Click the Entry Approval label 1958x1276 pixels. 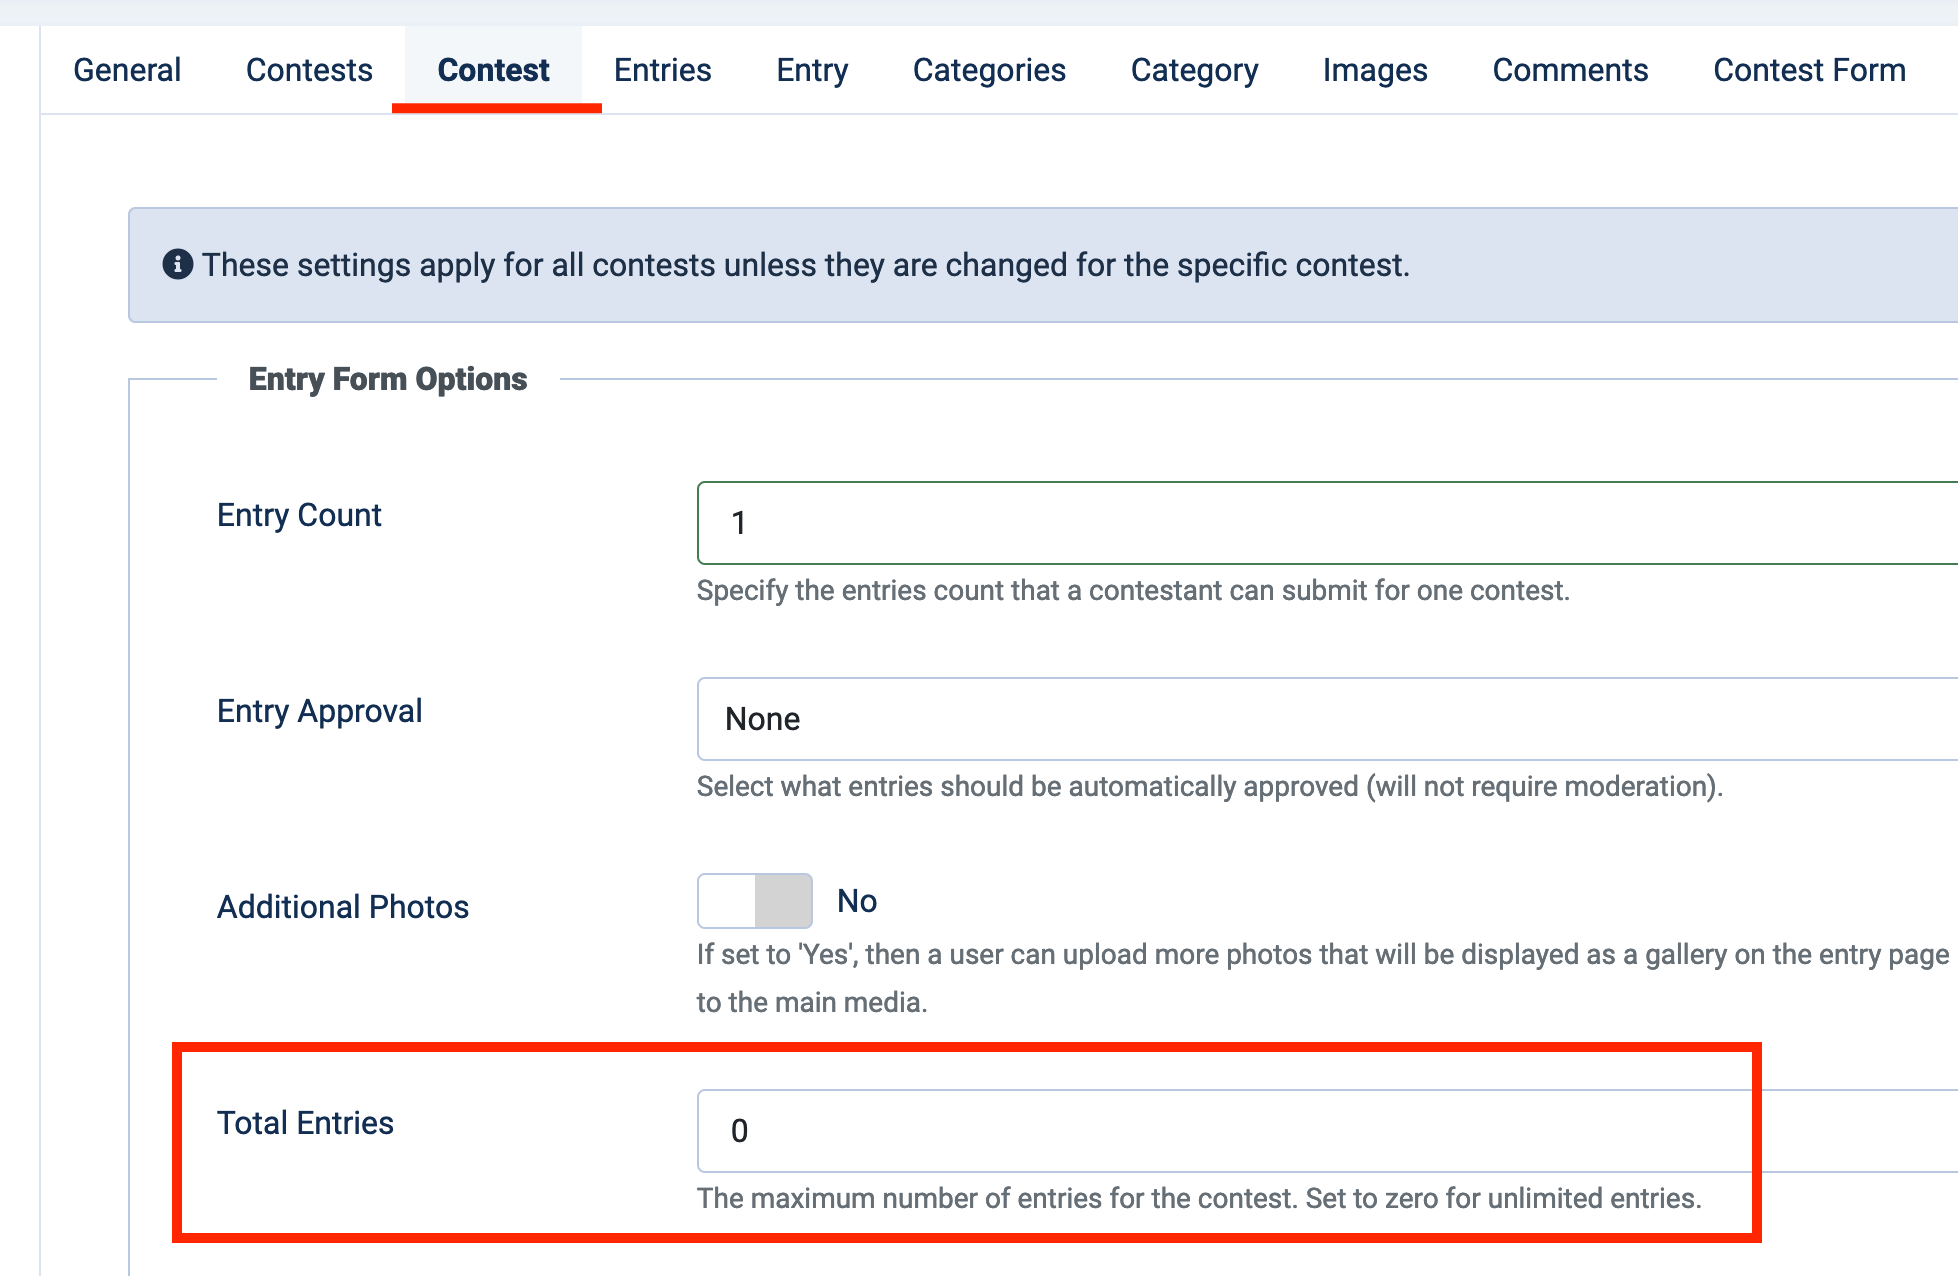[319, 711]
